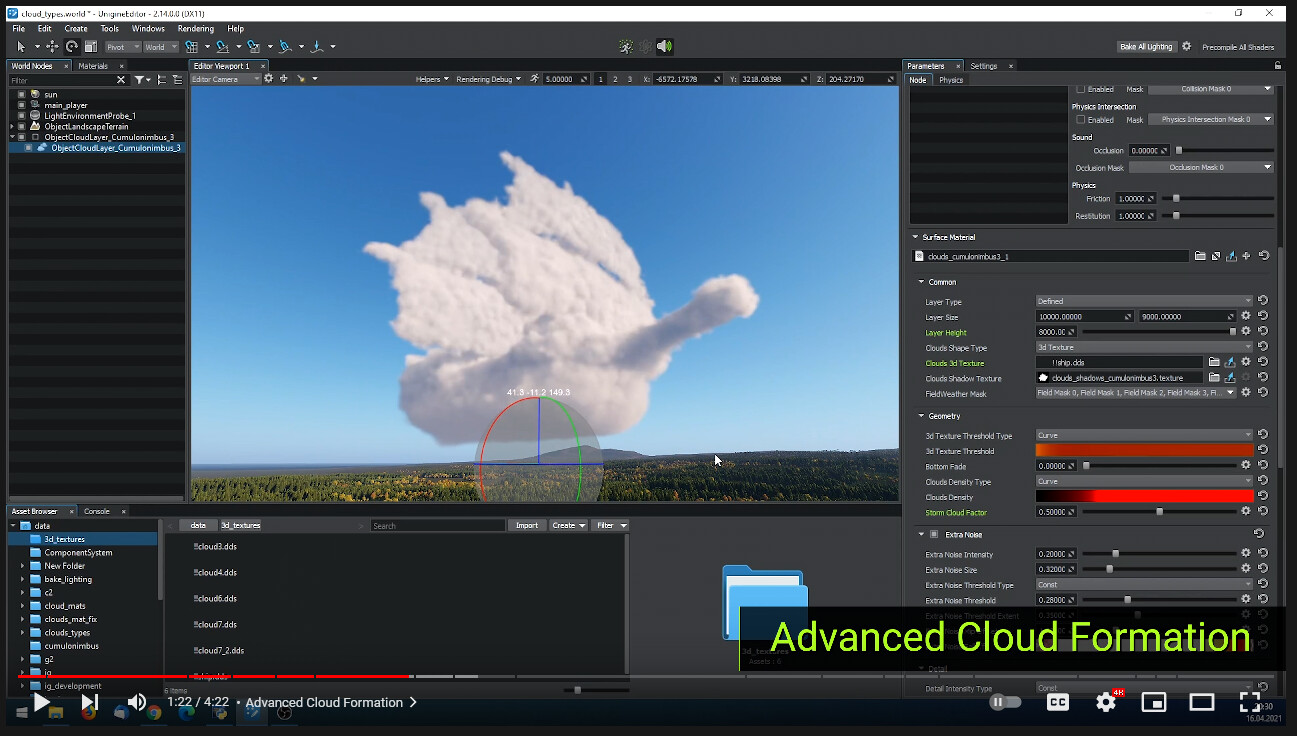Activate the Move (translate) manipulator tool
Viewport: 1297px width, 736px height.
[x=52, y=47]
